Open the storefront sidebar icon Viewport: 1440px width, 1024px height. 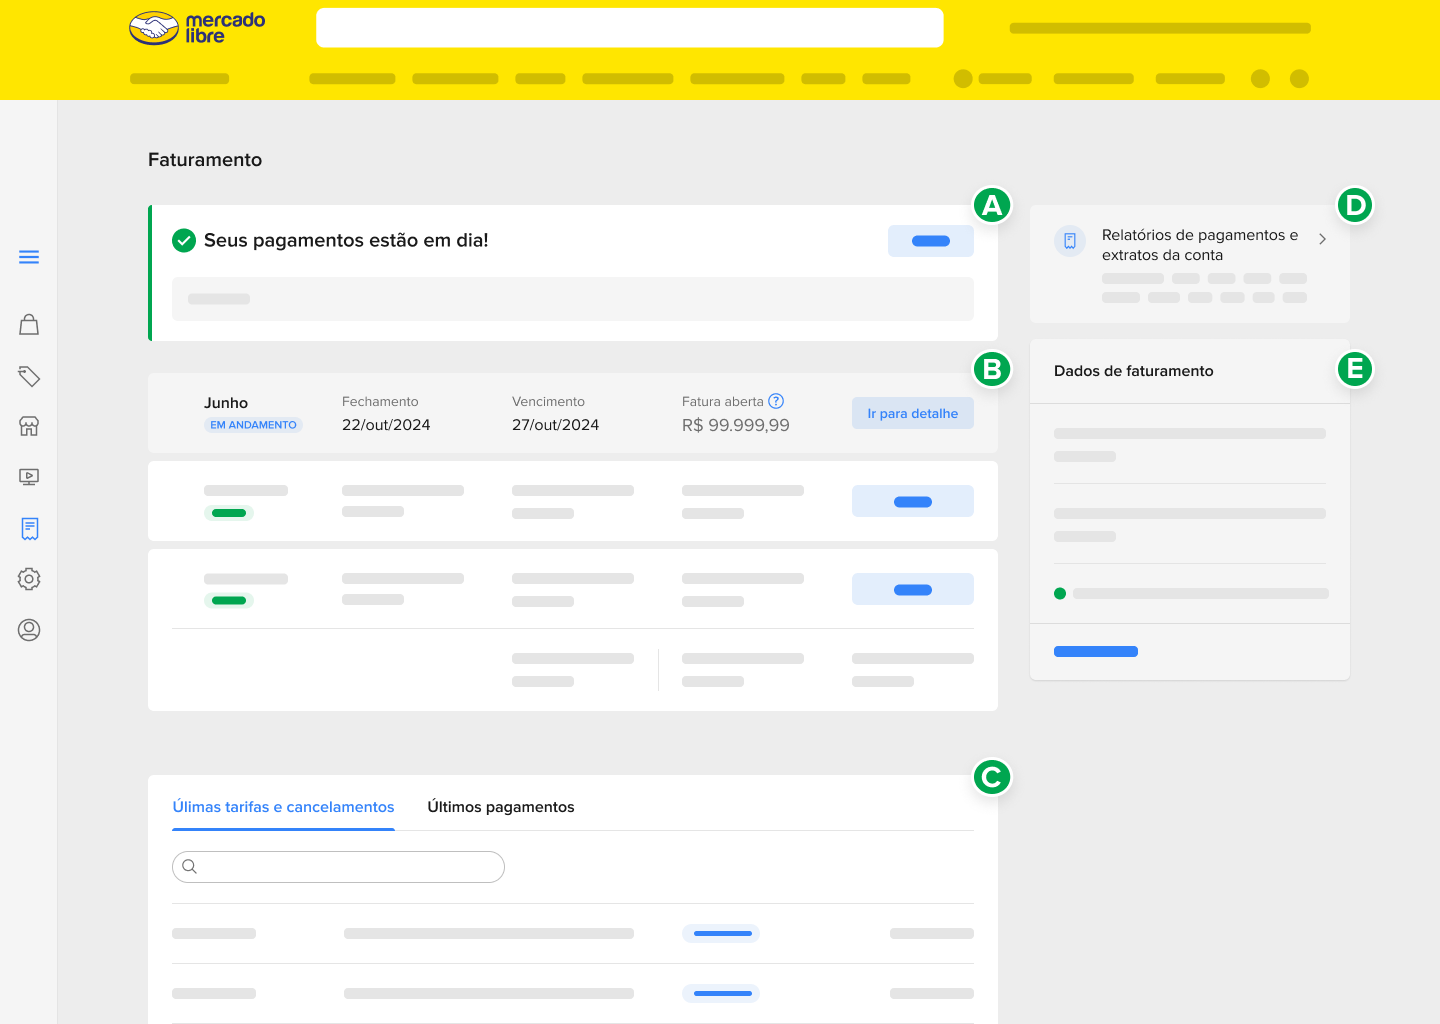29,426
